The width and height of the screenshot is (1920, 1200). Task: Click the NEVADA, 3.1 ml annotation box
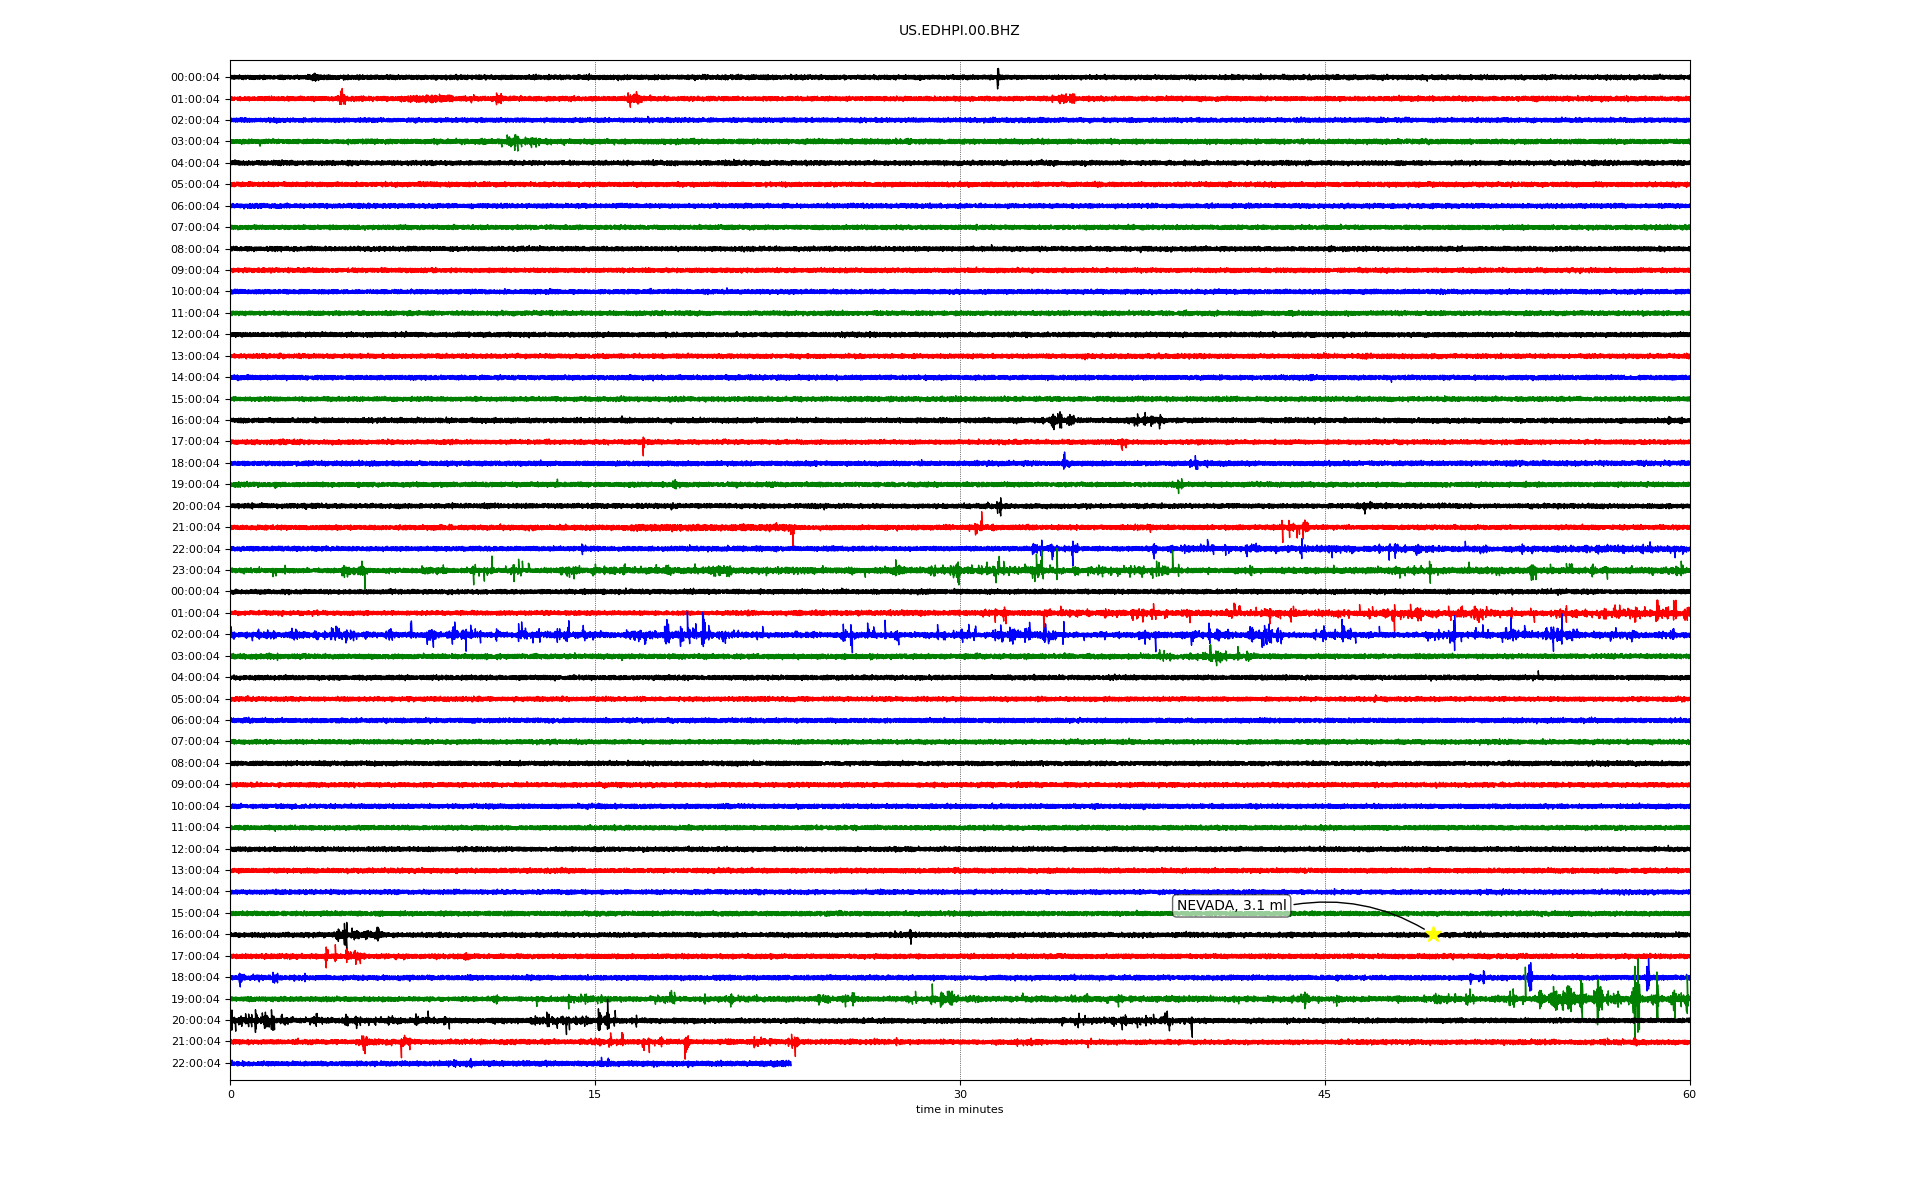[x=1231, y=906]
